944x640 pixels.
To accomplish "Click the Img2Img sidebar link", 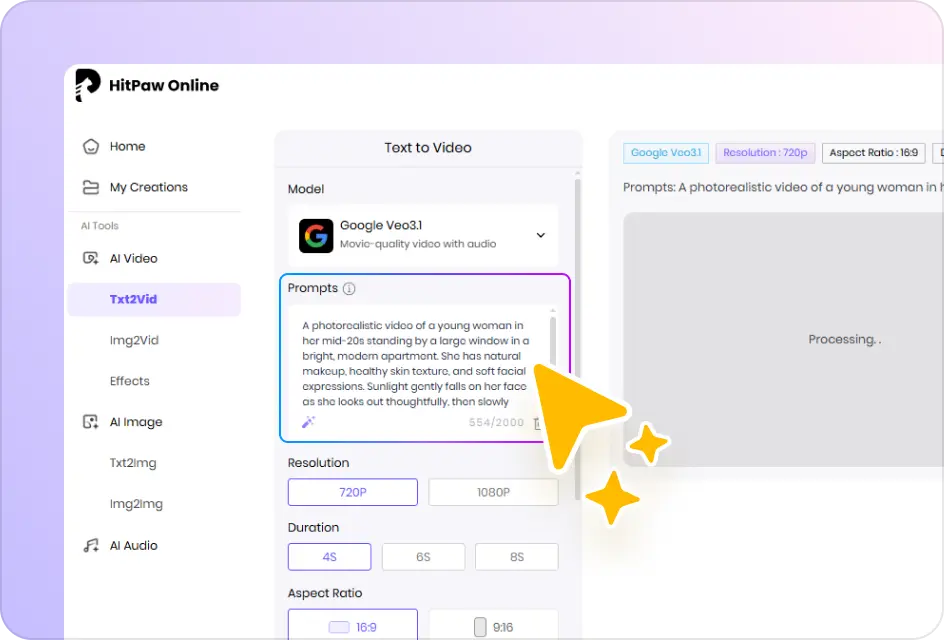I will (x=136, y=504).
